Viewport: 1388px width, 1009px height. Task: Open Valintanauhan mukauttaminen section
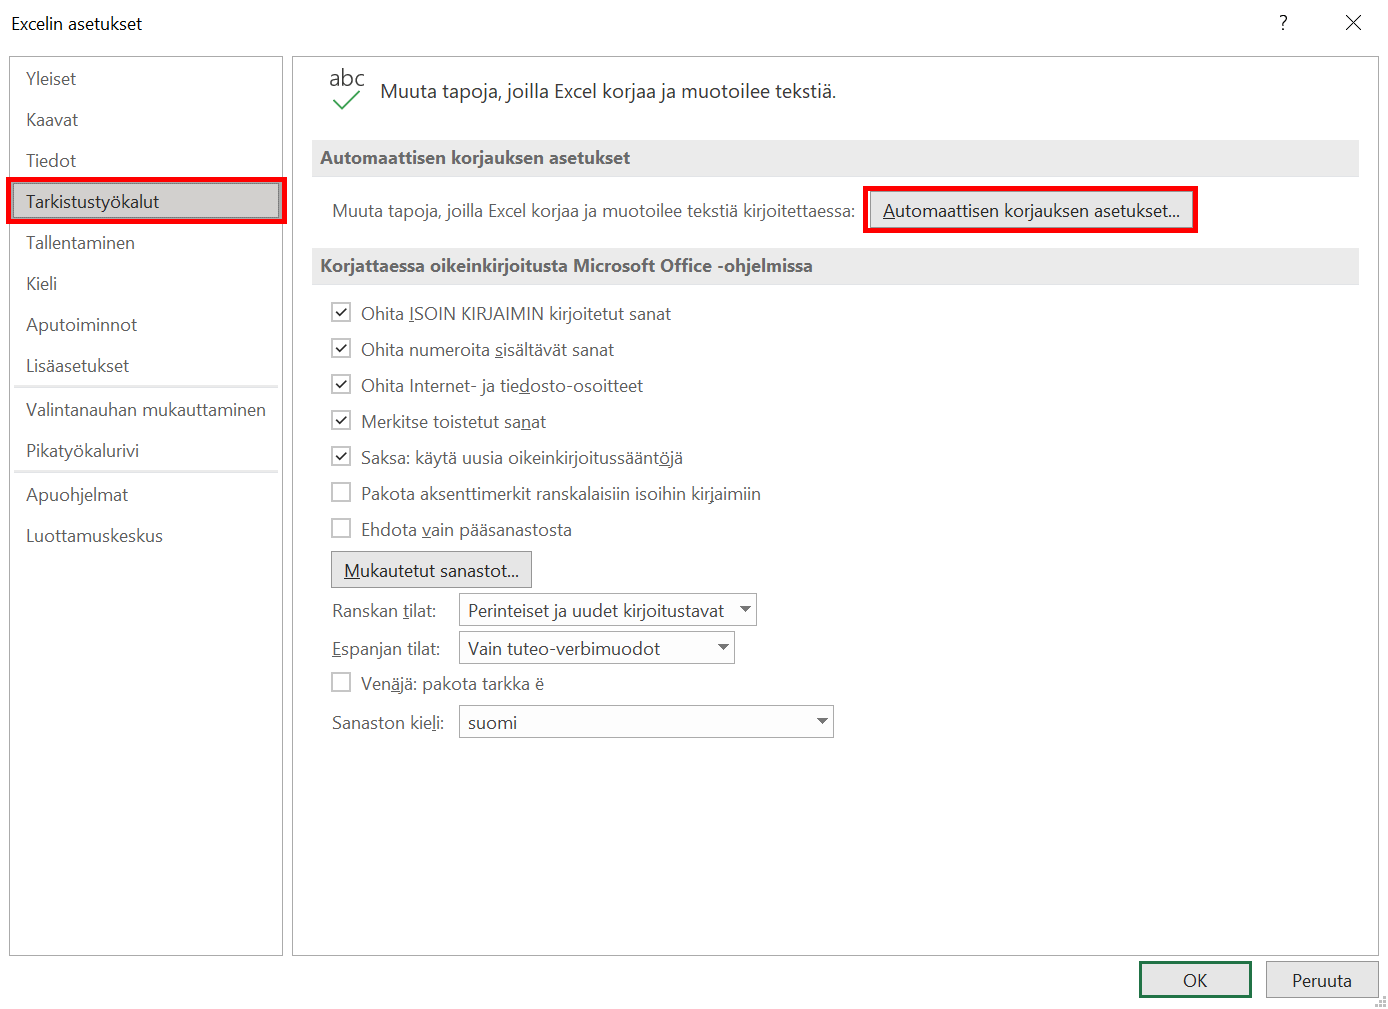[x=146, y=410]
